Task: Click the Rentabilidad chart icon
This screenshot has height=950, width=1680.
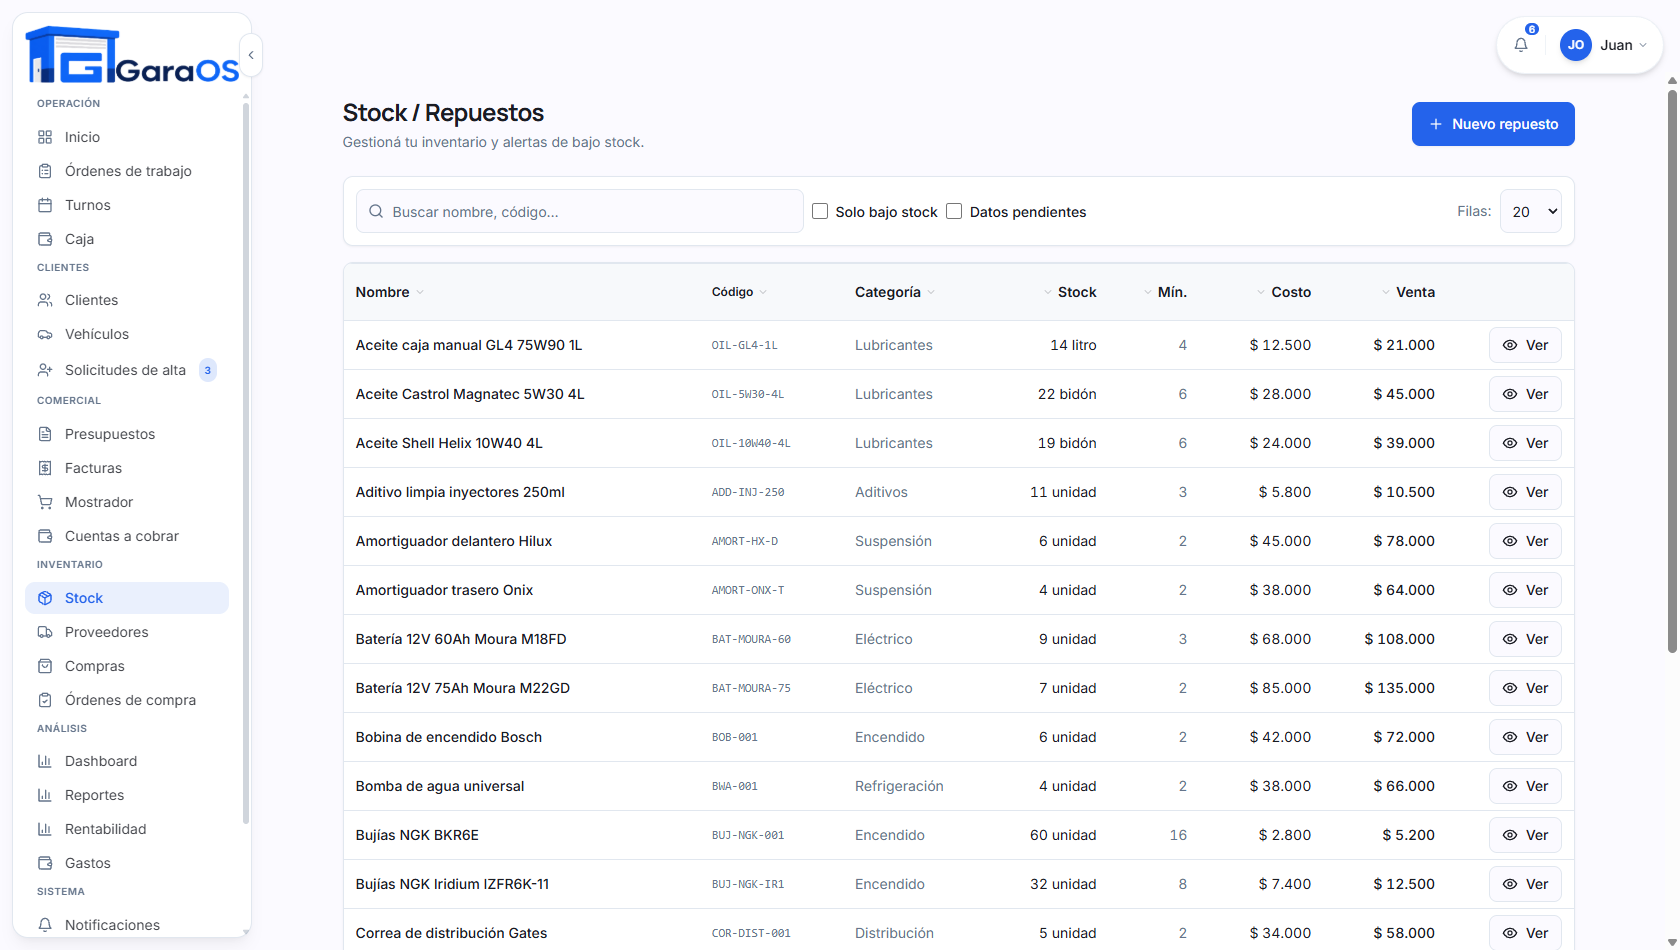Action: (45, 829)
